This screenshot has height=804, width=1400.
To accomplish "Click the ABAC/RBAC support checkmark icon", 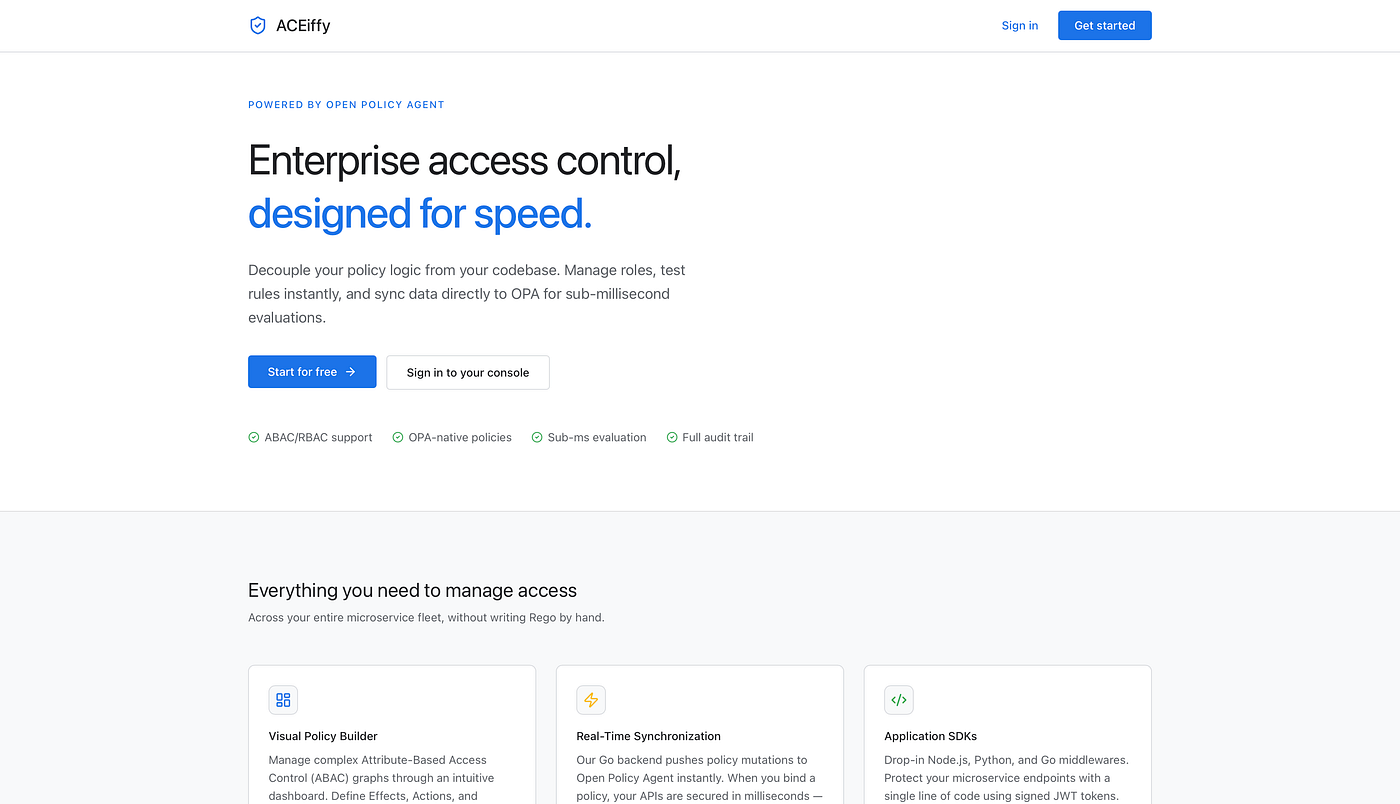I will click(x=254, y=437).
